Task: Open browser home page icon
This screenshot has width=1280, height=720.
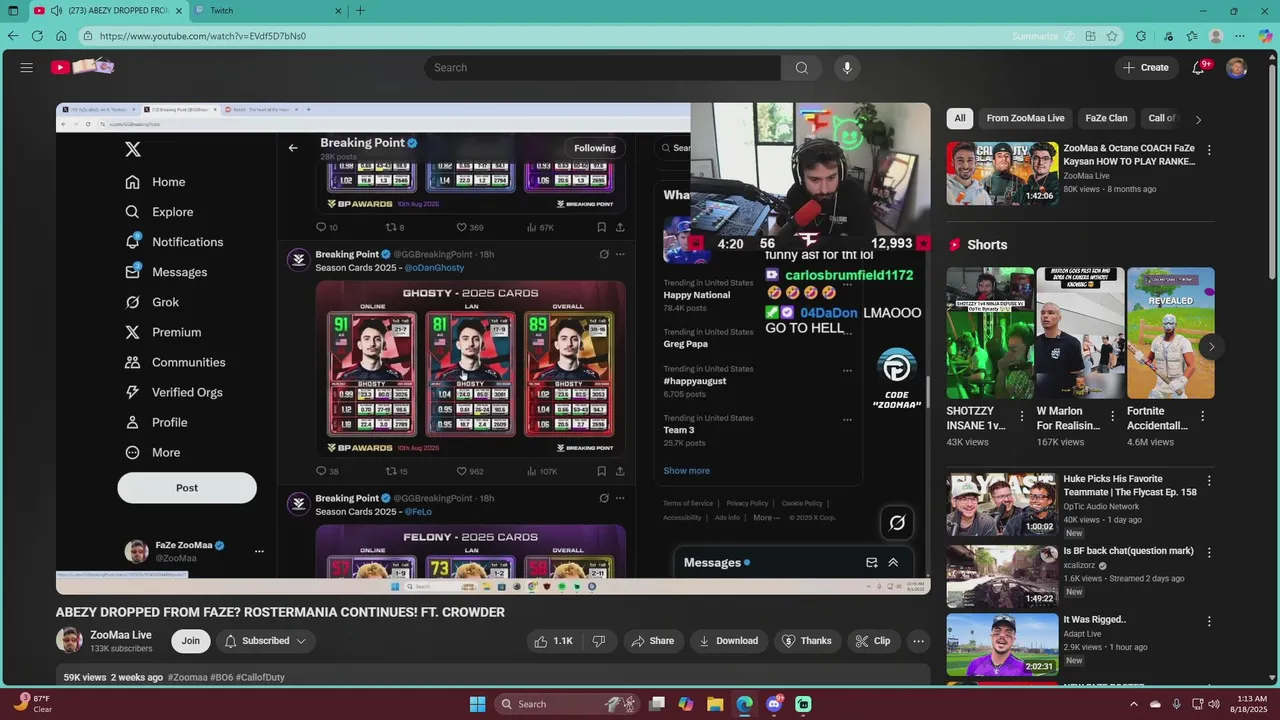Action: (x=61, y=36)
